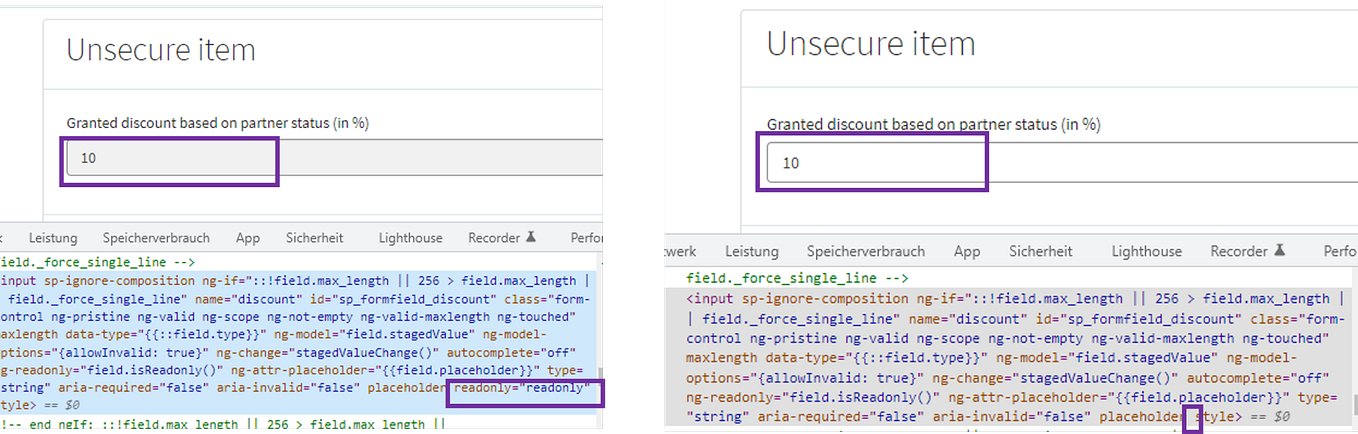Open Lighthouse tab in left DevTools

pos(410,237)
